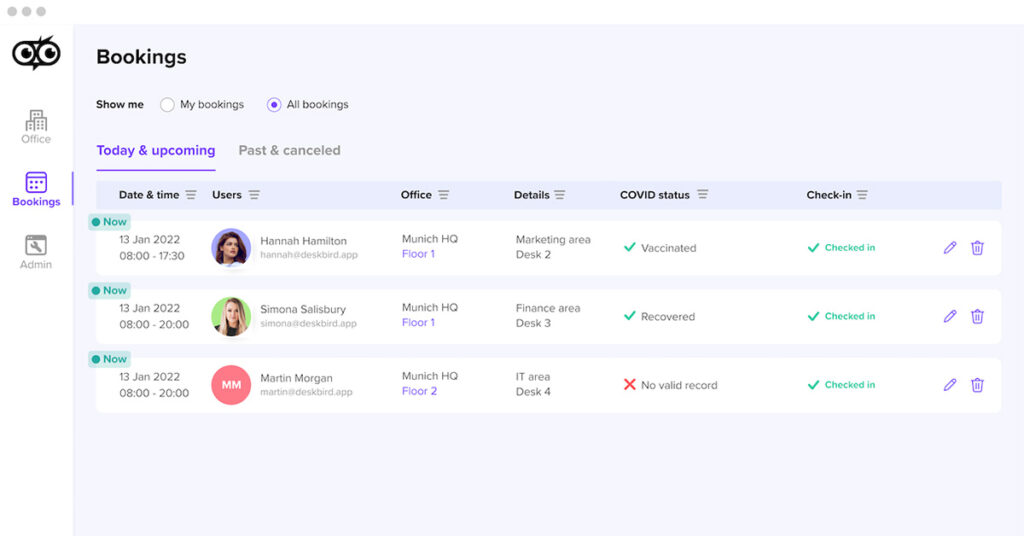Open the Floor 2 link for Martin Morgan

(419, 392)
